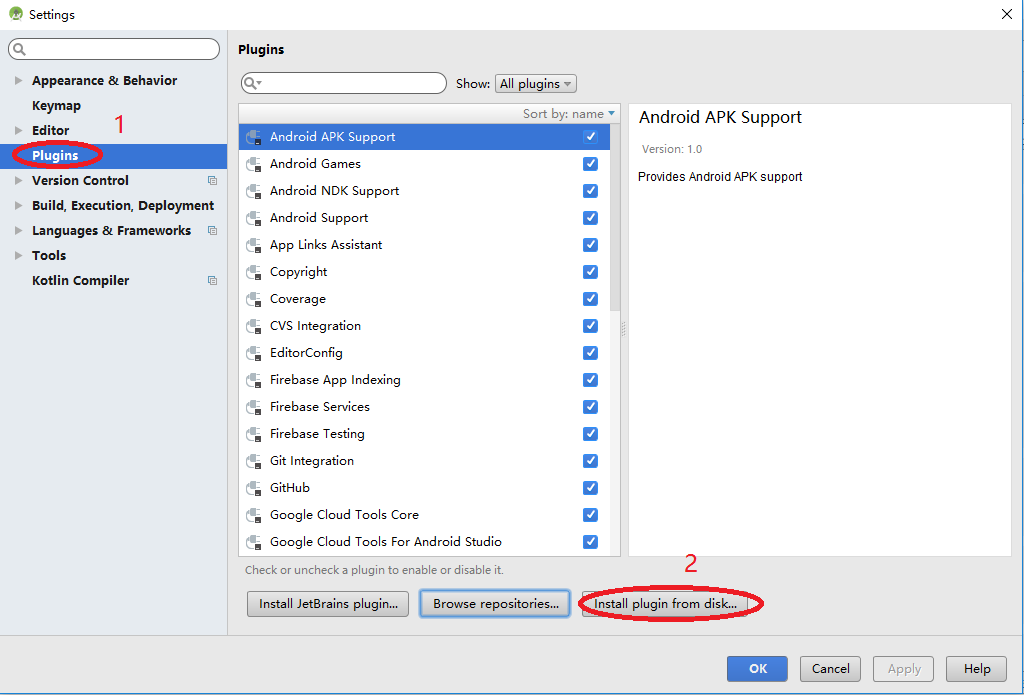The height and width of the screenshot is (695, 1024).
Task: Click the Android Support plugin icon
Action: click(x=253, y=218)
